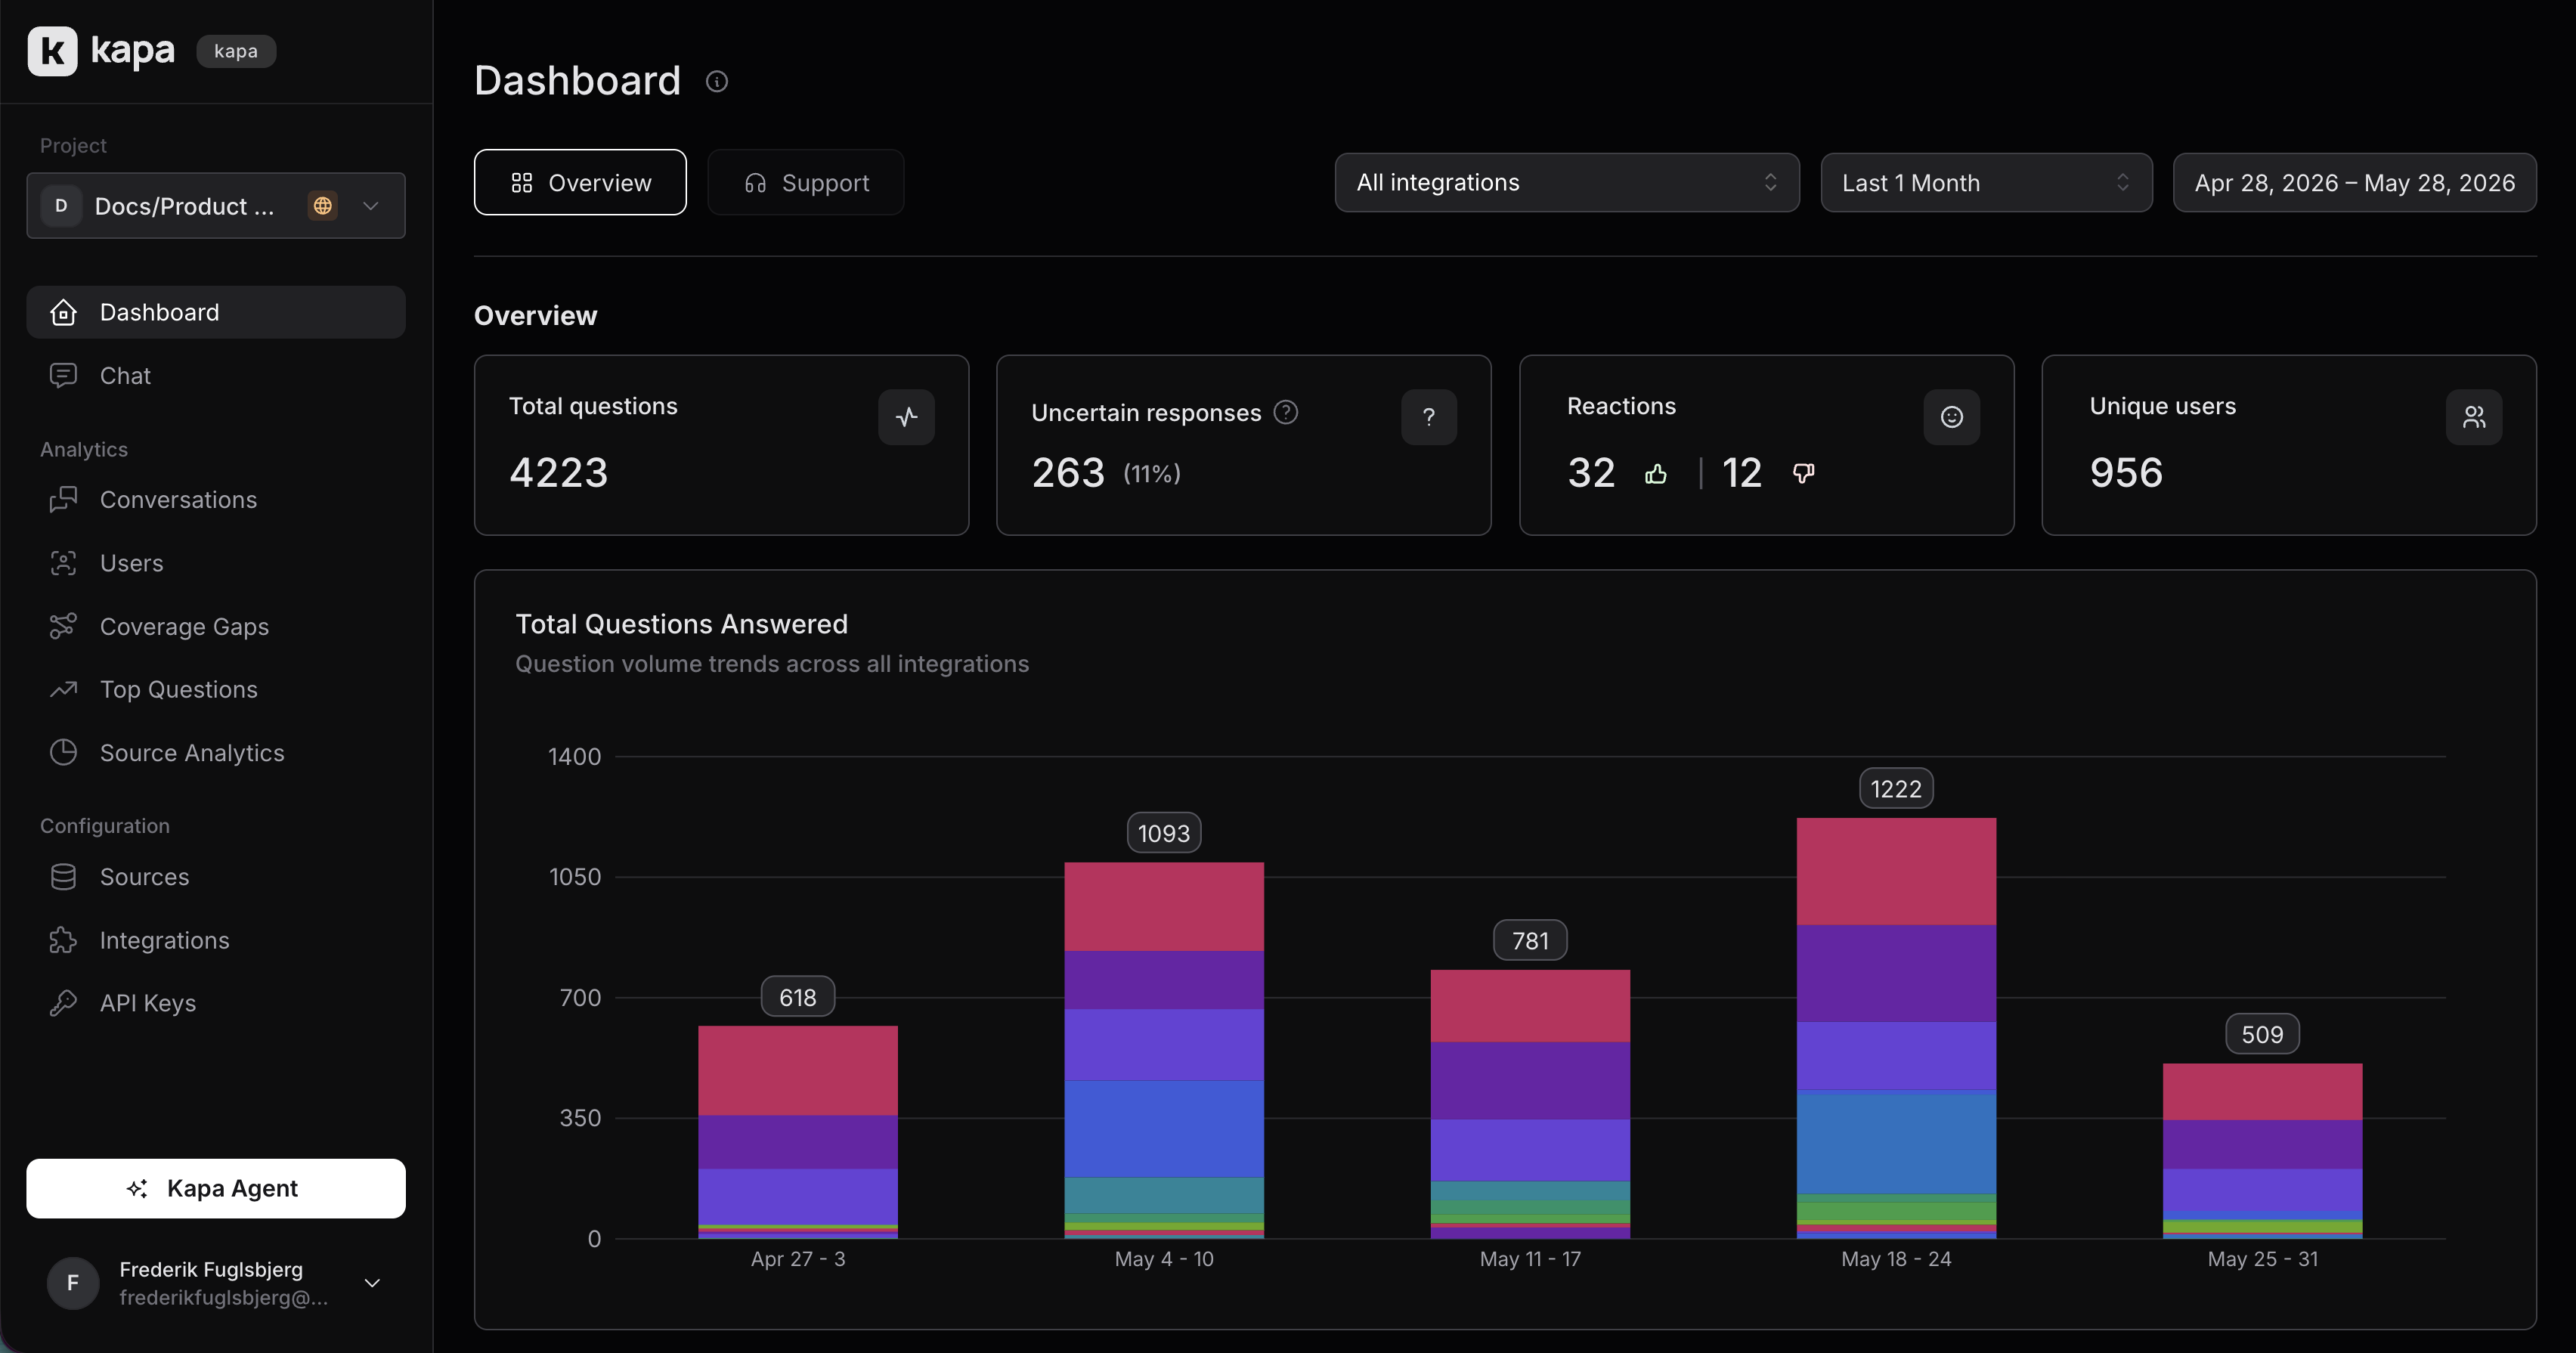Viewport: 2576px width, 1353px height.
Task: Click the 956 unique users value
Action: [x=2126, y=473]
